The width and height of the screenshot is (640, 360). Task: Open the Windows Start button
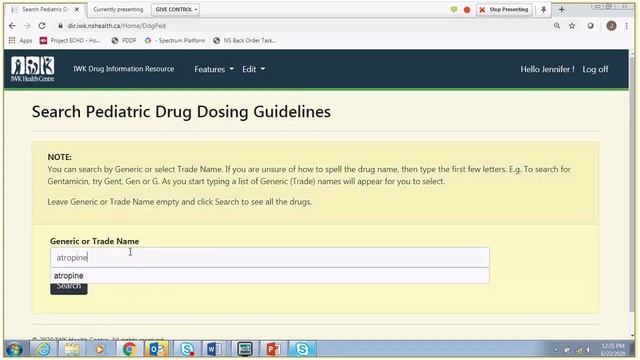(14, 349)
